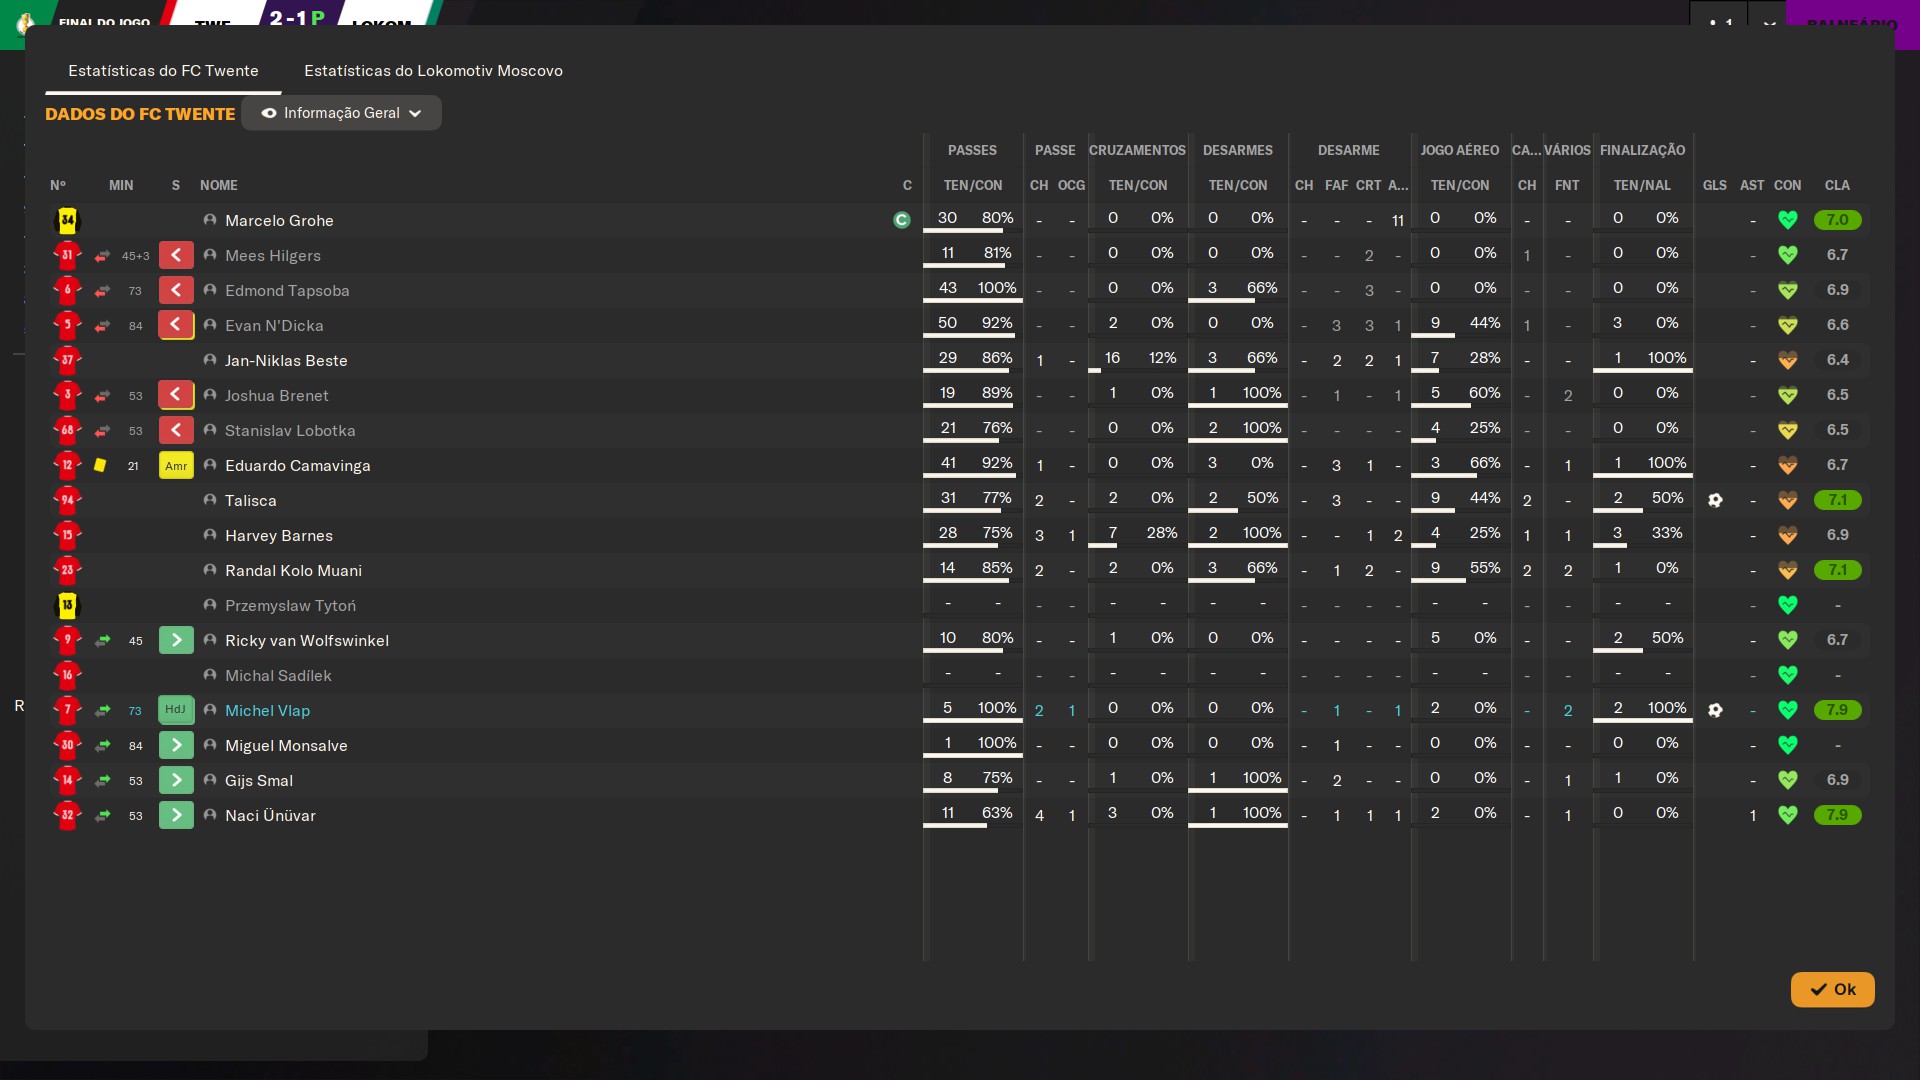Click the JOGO AÉREO column group header
The width and height of the screenshot is (1920, 1080).
[x=1459, y=150]
